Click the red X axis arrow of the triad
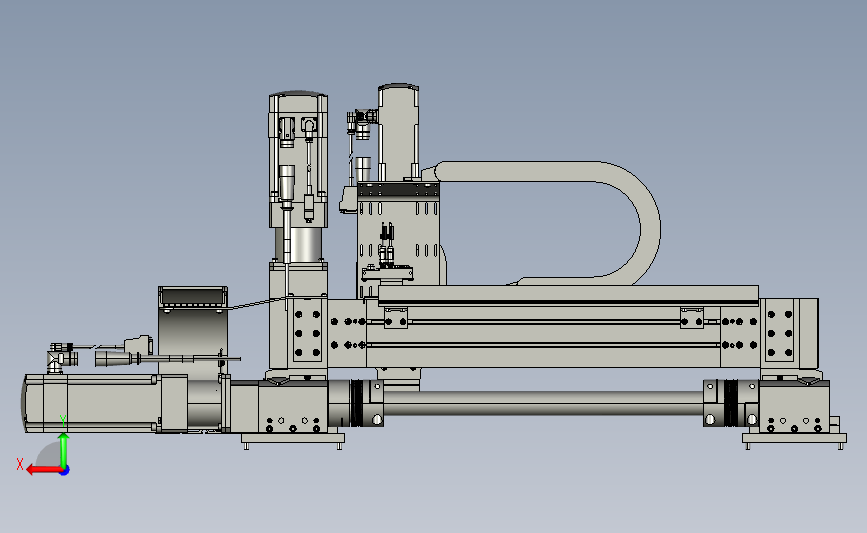867x533 pixels. 43,470
